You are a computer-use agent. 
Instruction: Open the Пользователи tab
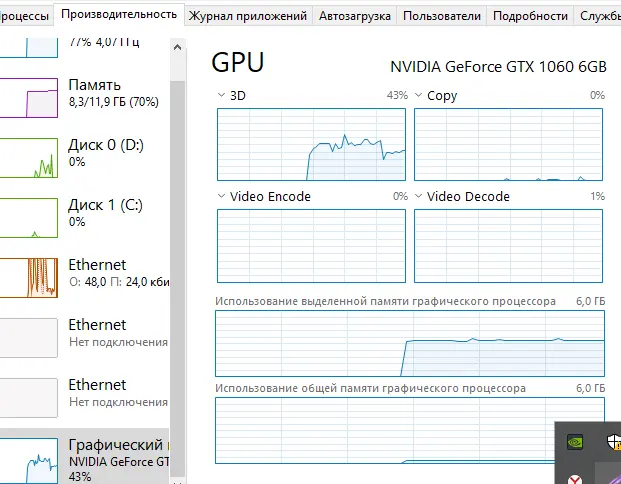click(442, 16)
